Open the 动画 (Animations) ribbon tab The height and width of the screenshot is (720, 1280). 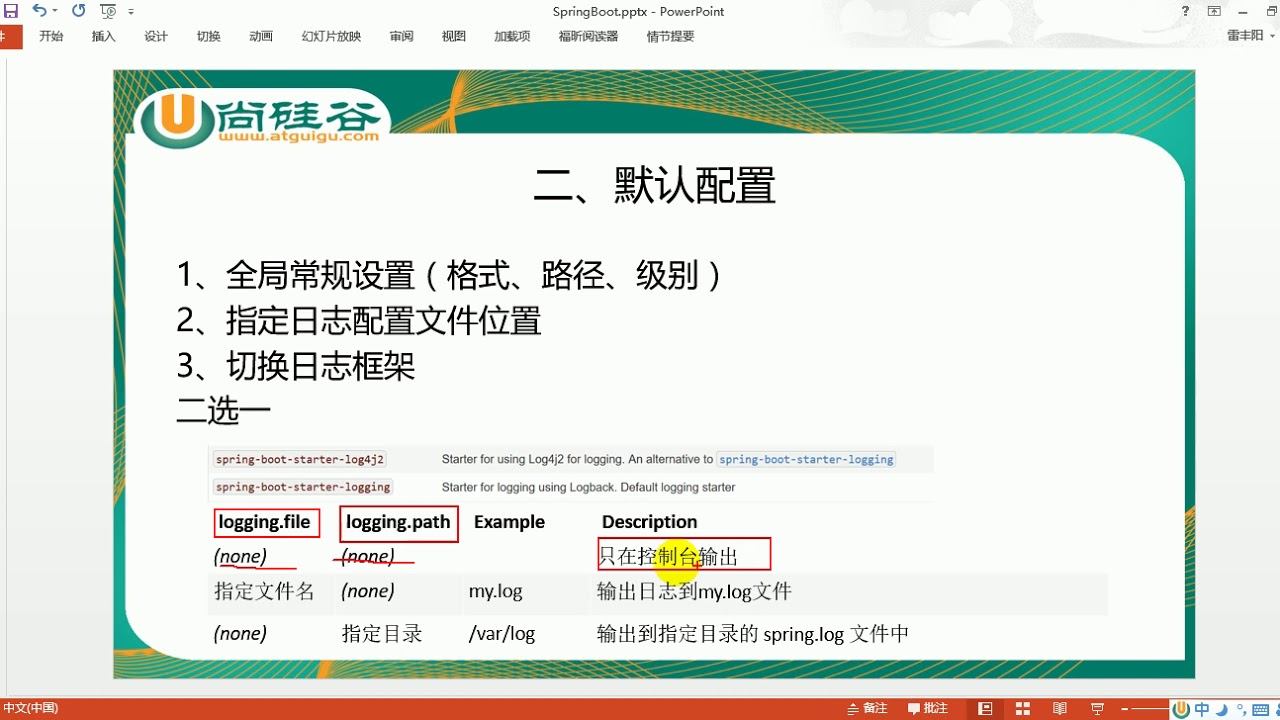coord(261,36)
